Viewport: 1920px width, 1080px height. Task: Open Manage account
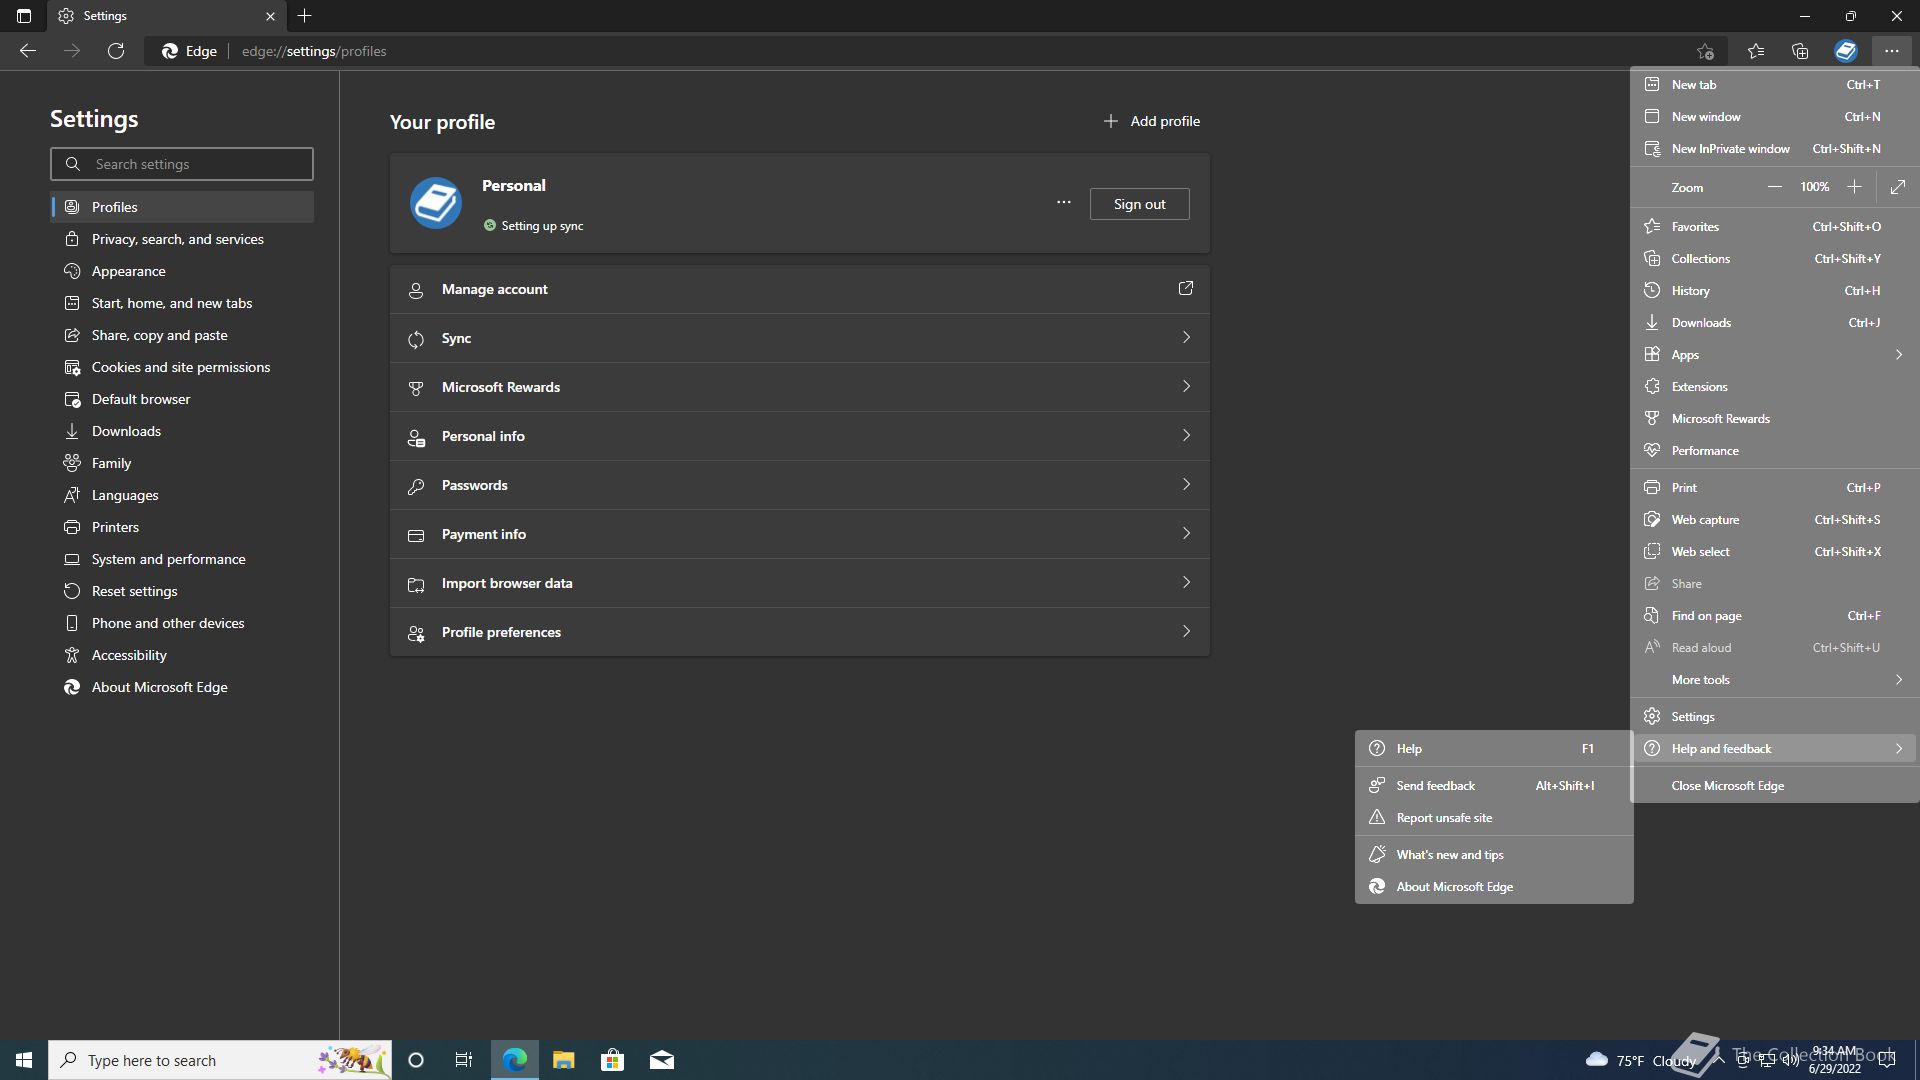pos(799,289)
